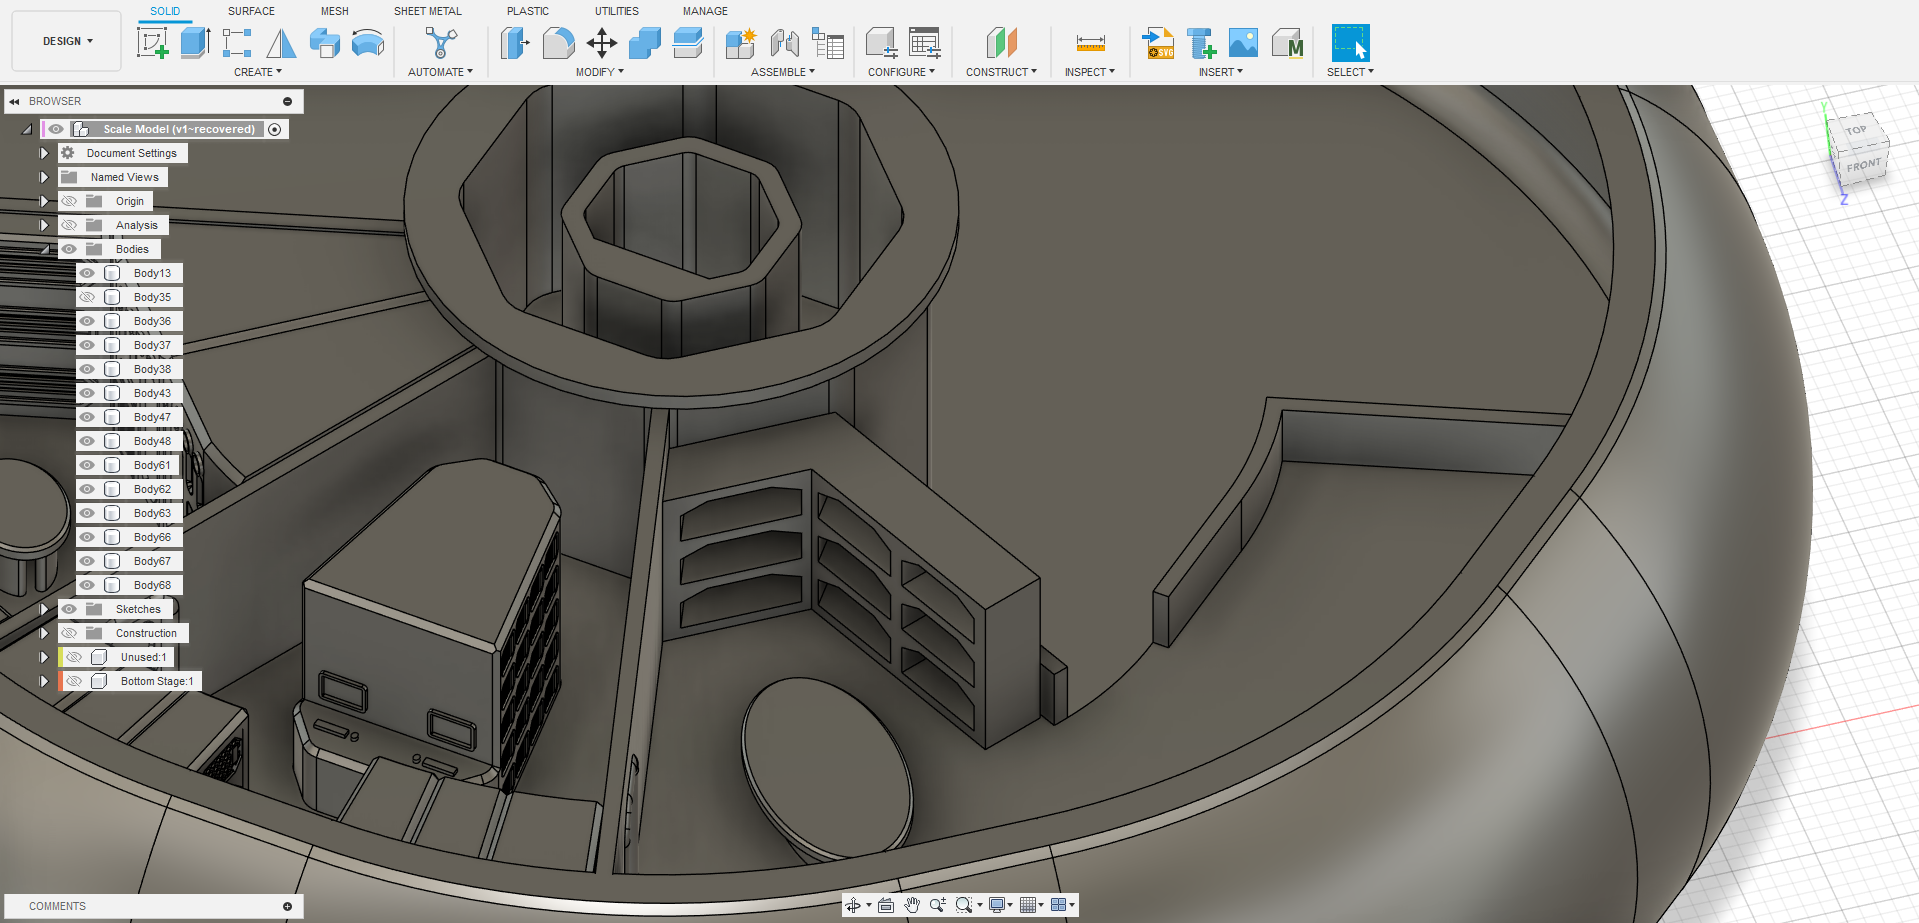The width and height of the screenshot is (1919, 923).
Task: Collapse the Bodies folder
Action: [x=44, y=249]
